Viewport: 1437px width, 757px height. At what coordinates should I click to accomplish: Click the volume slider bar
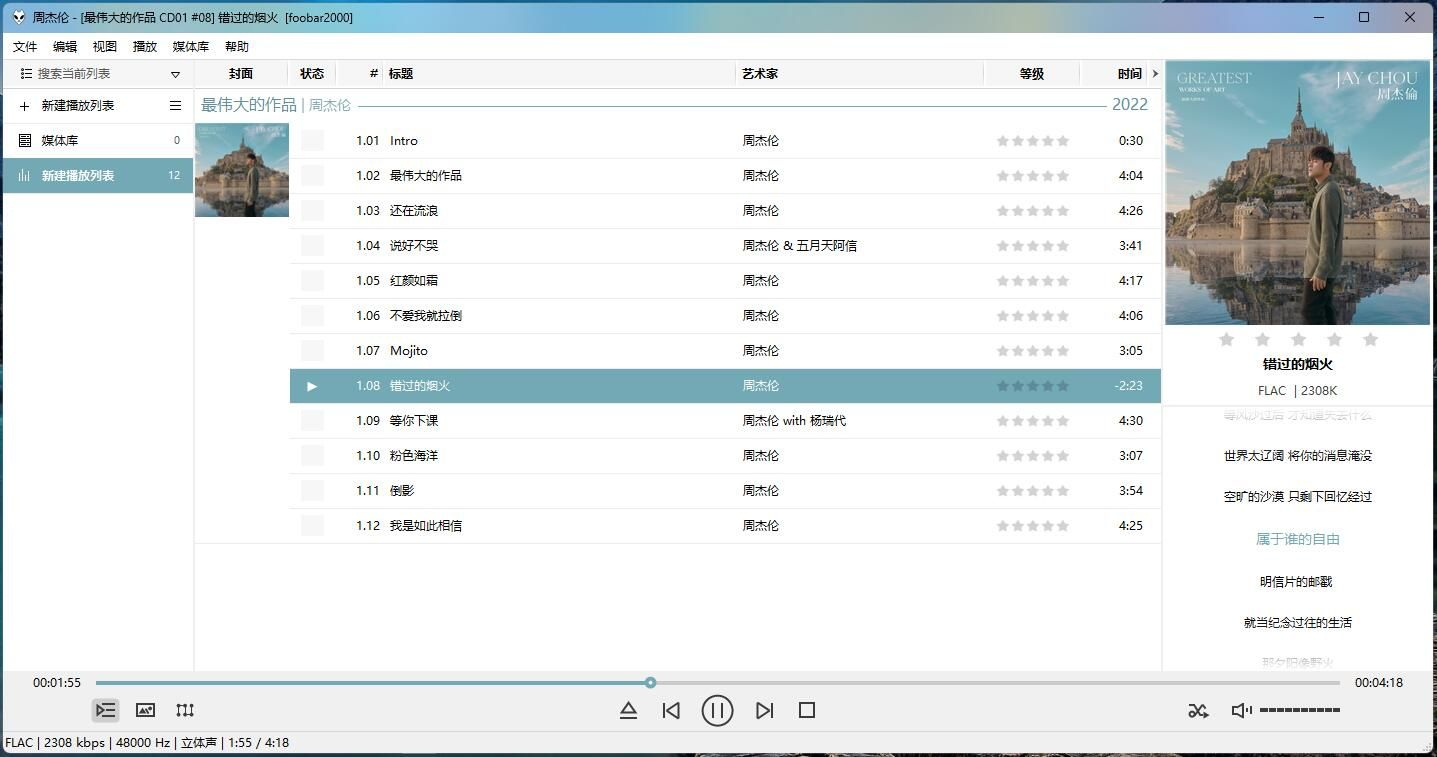pyautogui.click(x=1299, y=710)
